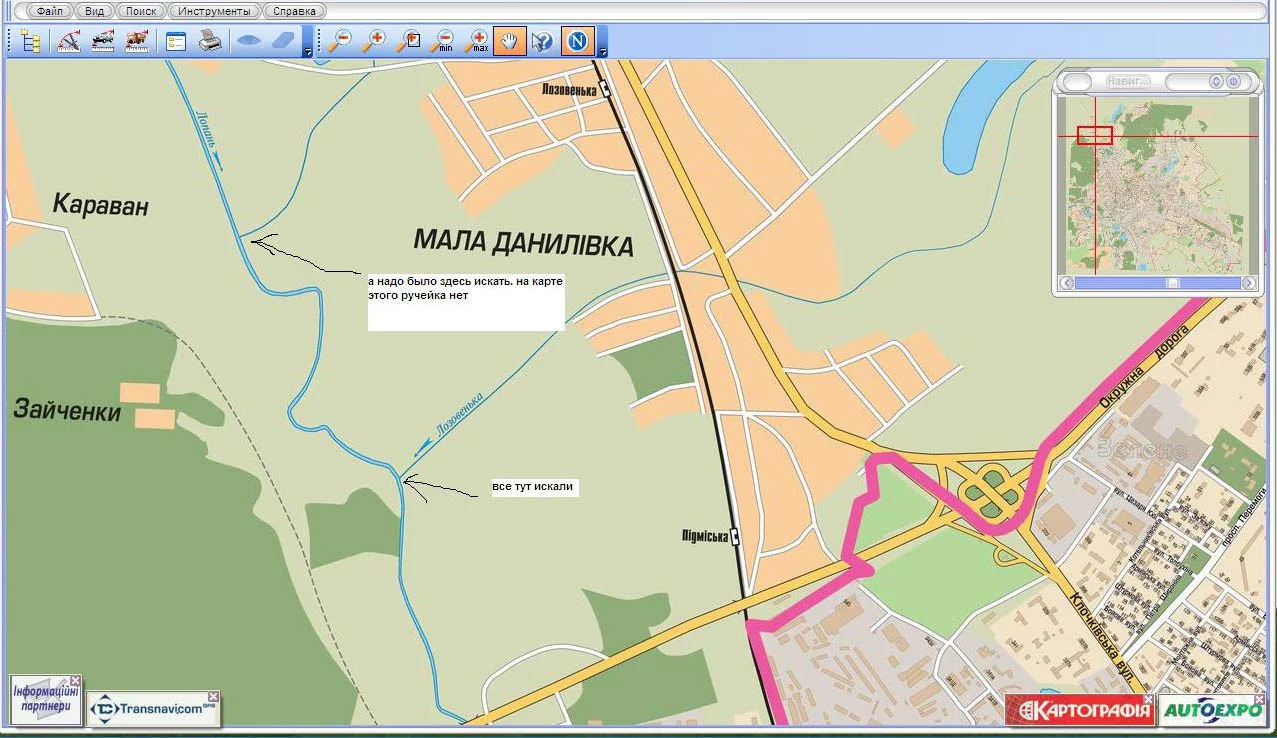This screenshot has width=1277, height=738.
Task: Click the printer icon to print map
Action: coord(210,41)
